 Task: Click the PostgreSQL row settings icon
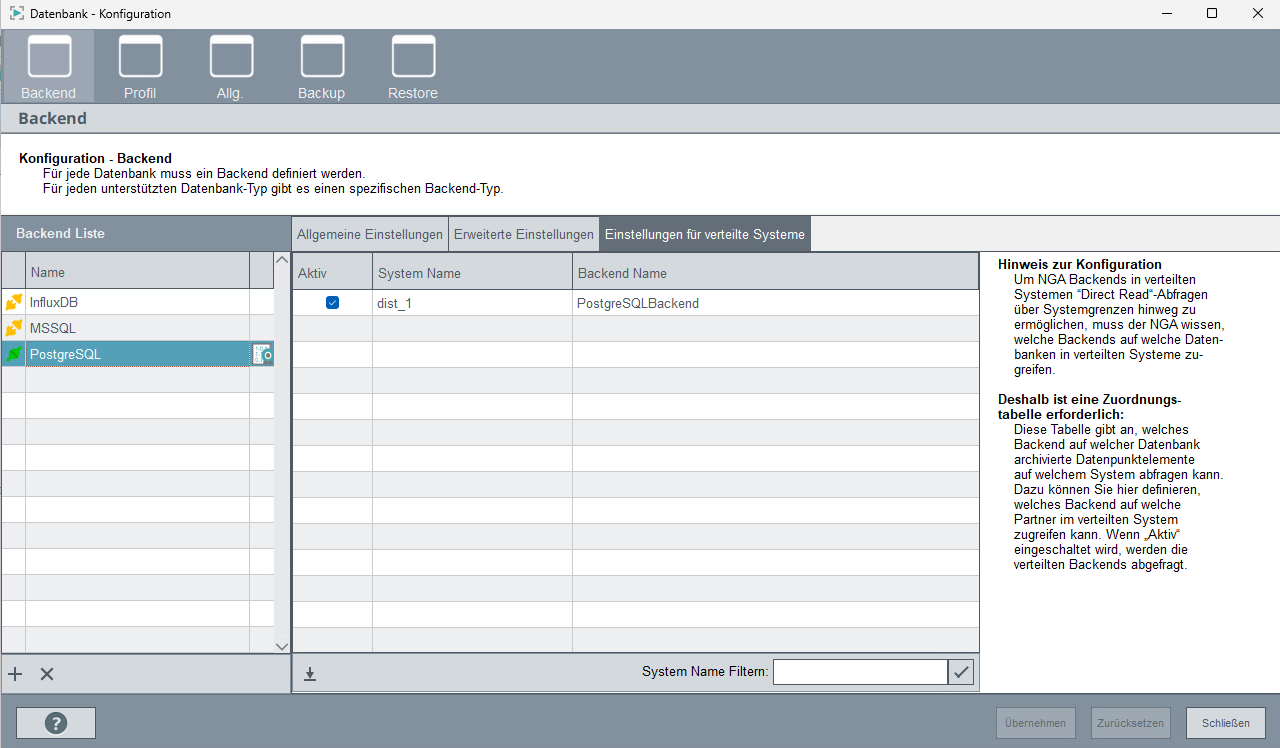pos(262,354)
